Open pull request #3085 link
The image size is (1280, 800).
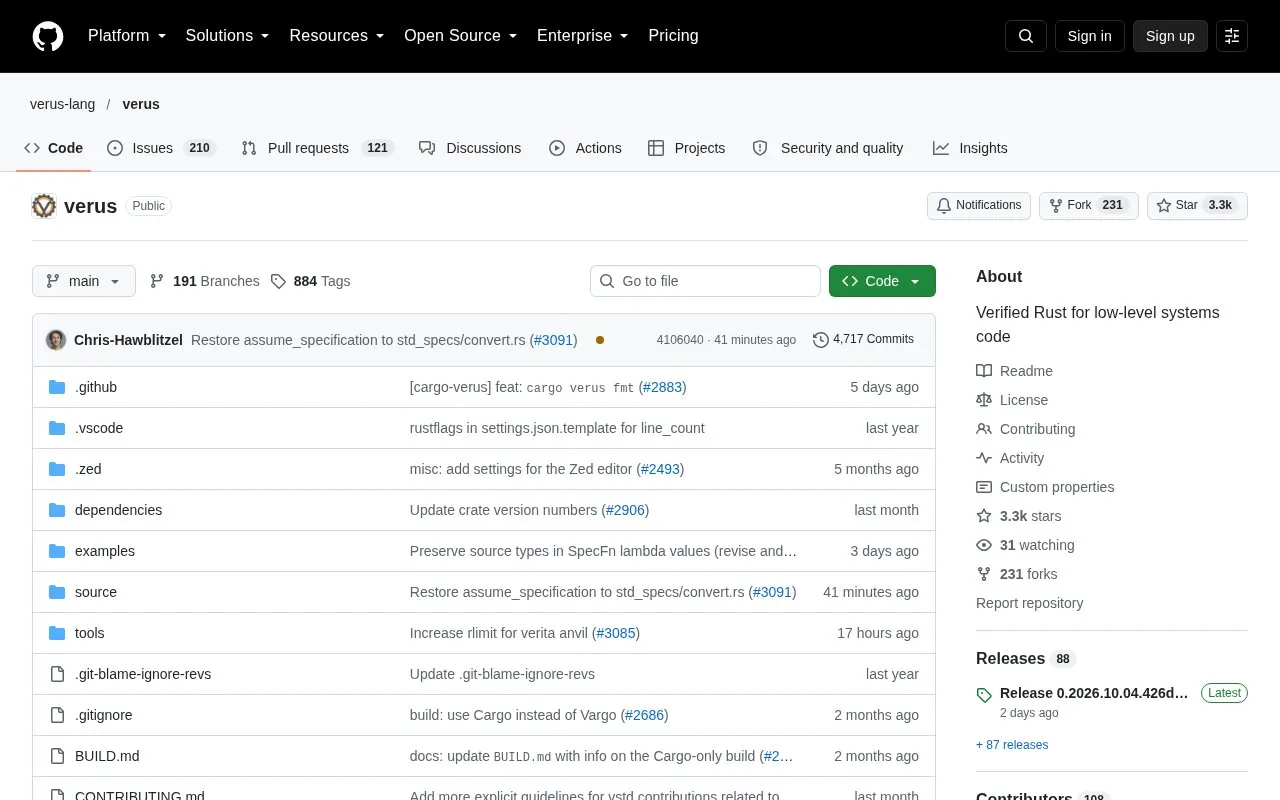(616, 633)
